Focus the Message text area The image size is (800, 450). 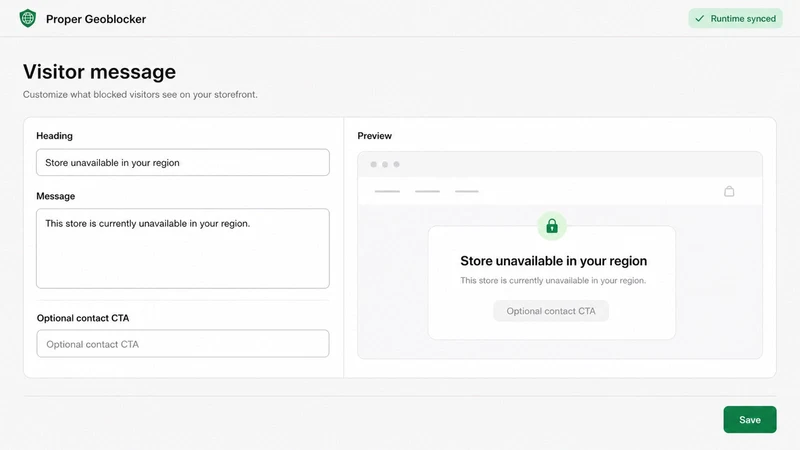(183, 248)
